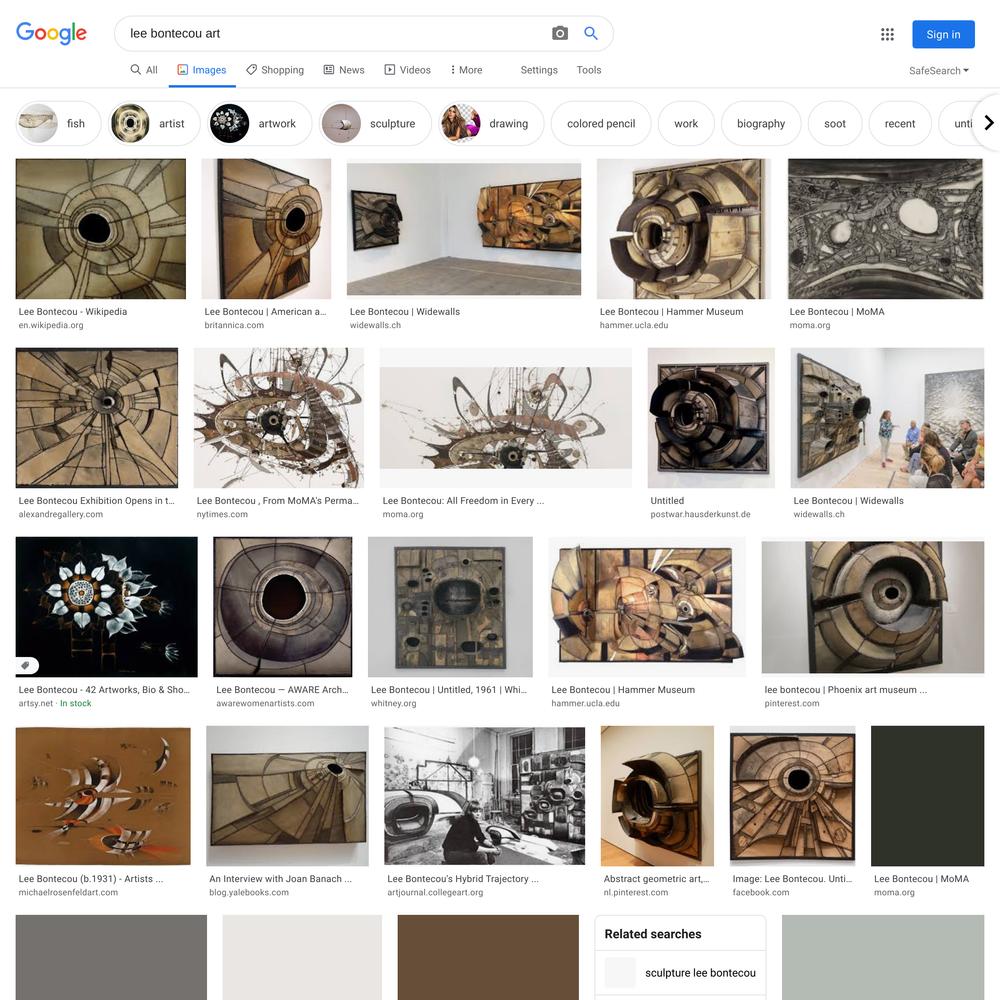Switch to the All tab

coord(144,70)
